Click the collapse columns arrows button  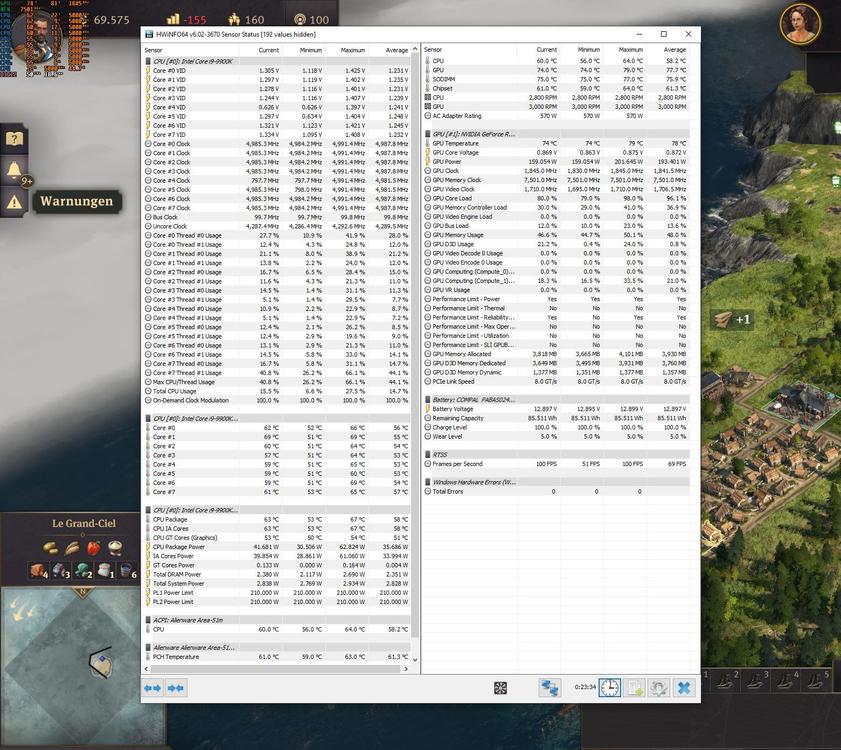click(x=176, y=688)
